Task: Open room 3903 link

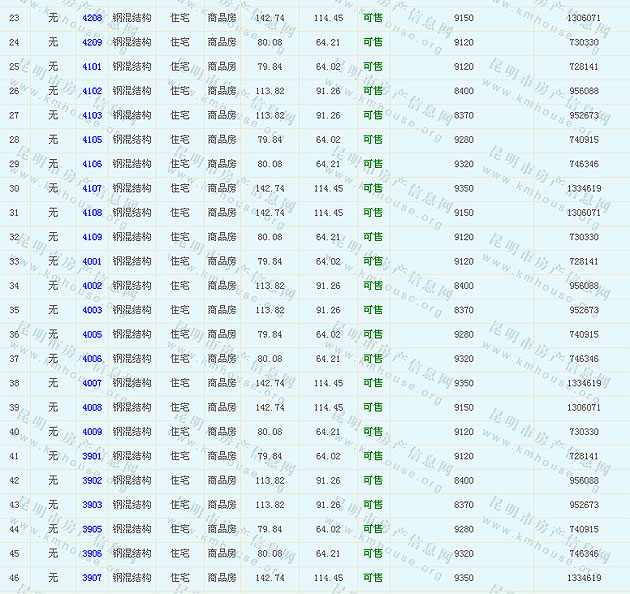Action: point(92,505)
